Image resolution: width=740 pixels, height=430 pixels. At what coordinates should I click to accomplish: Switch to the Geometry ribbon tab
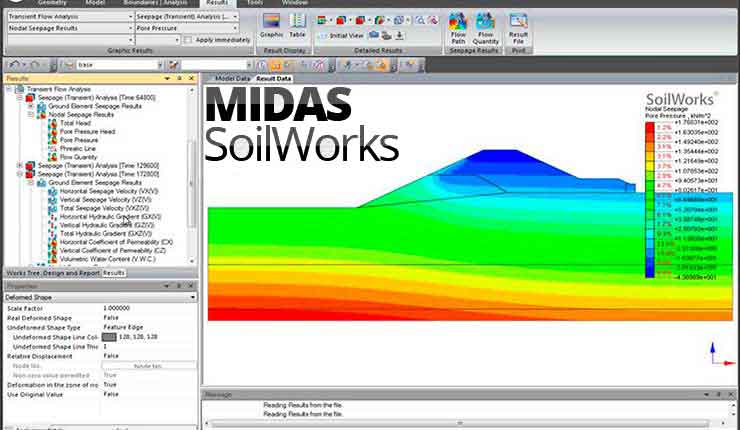click(x=52, y=3)
